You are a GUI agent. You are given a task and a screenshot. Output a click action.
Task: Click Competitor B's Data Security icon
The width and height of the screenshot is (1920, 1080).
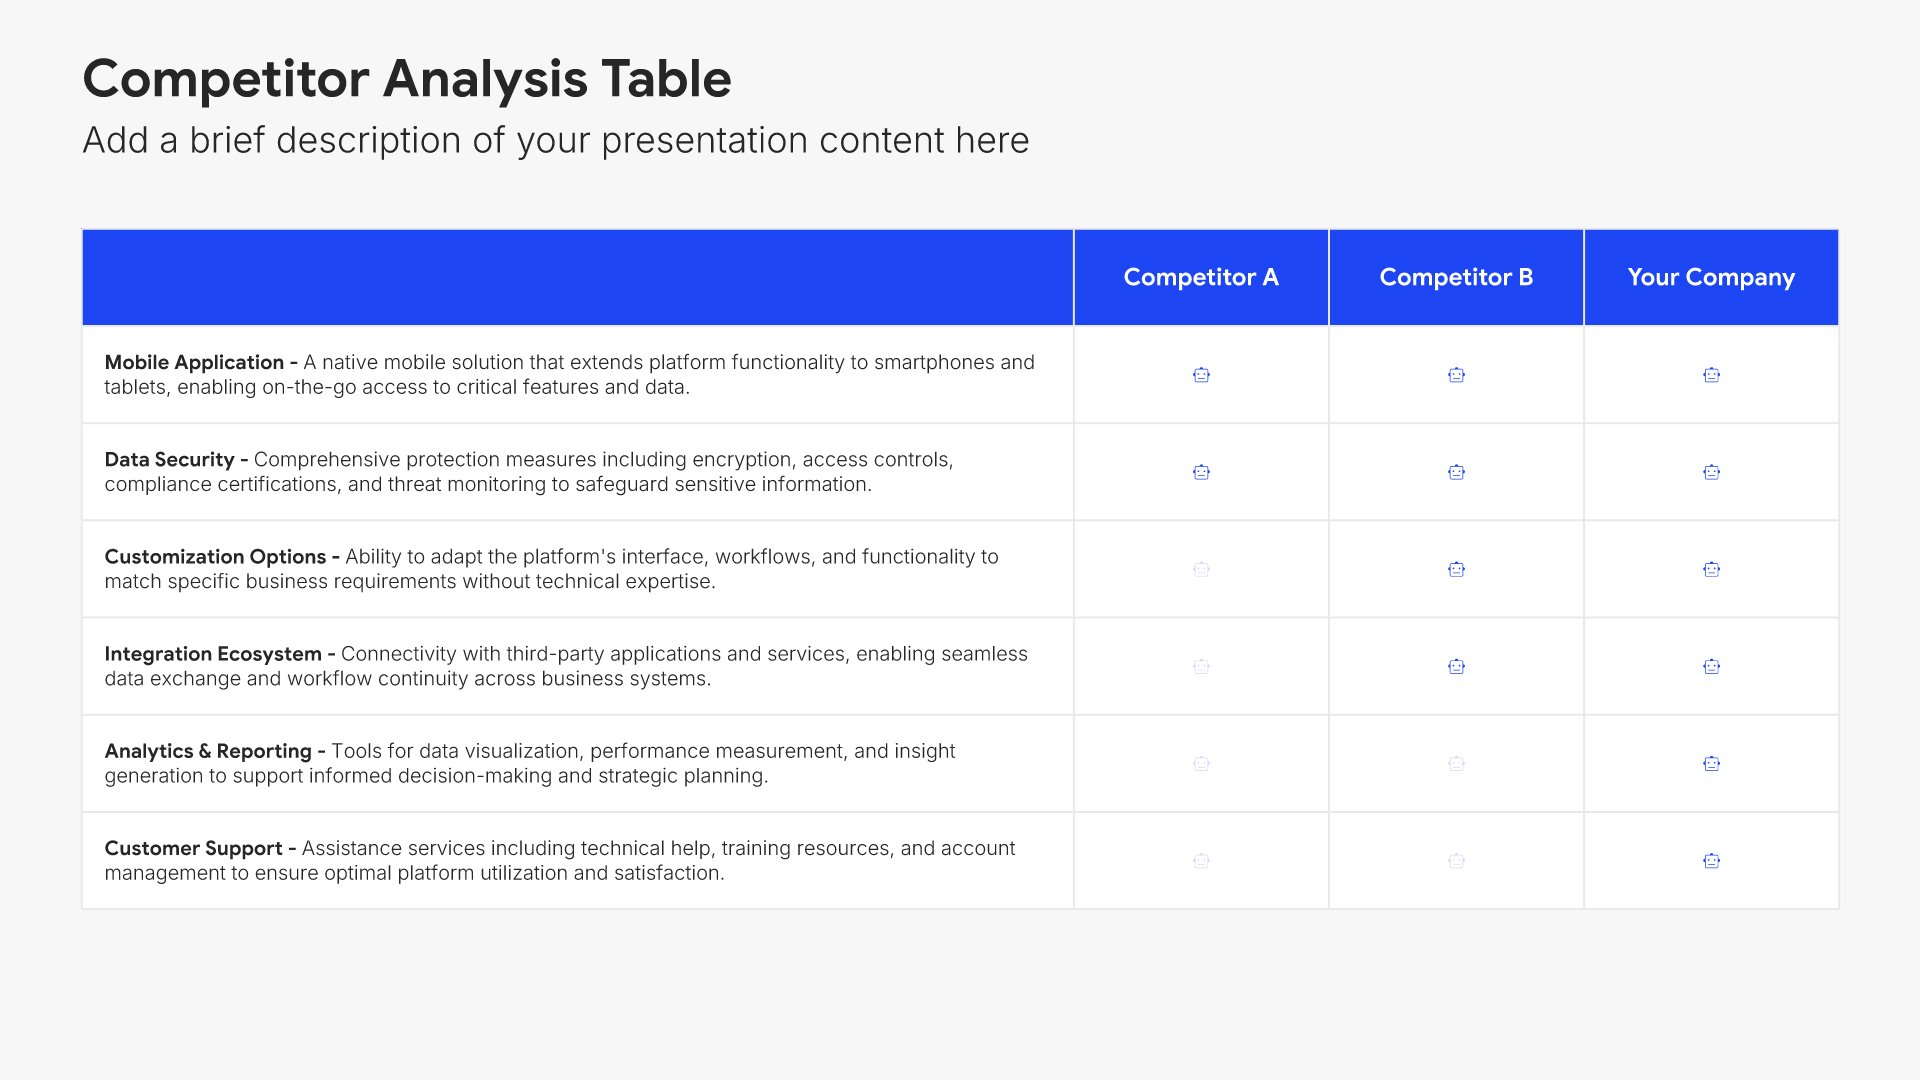click(1456, 472)
